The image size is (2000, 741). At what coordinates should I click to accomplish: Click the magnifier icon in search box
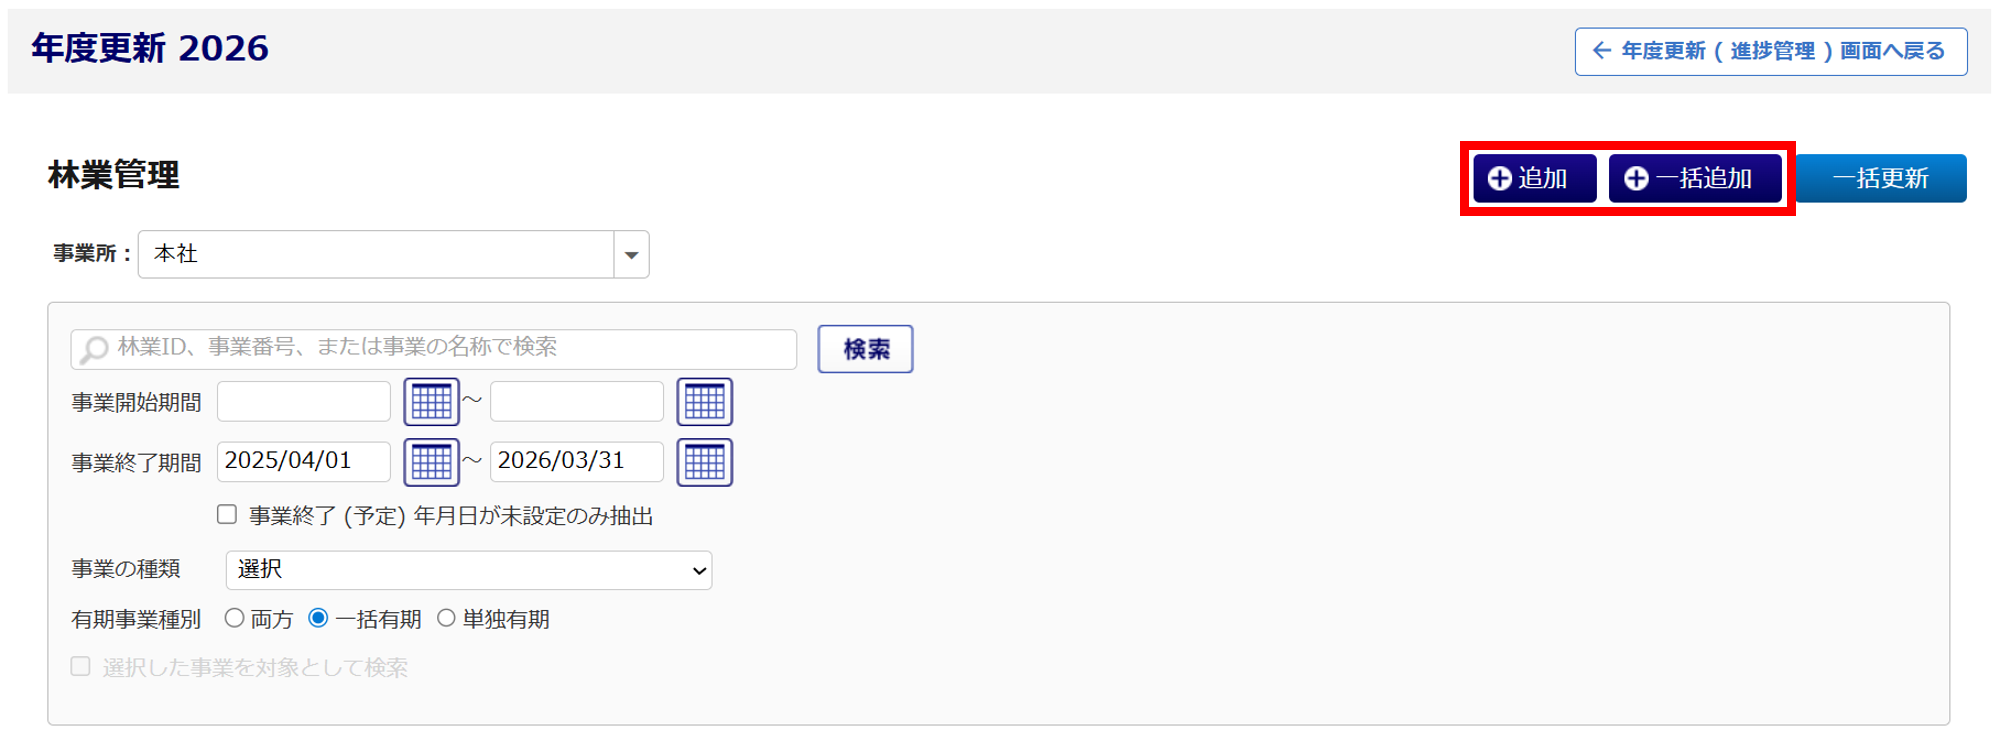pyautogui.click(x=94, y=349)
